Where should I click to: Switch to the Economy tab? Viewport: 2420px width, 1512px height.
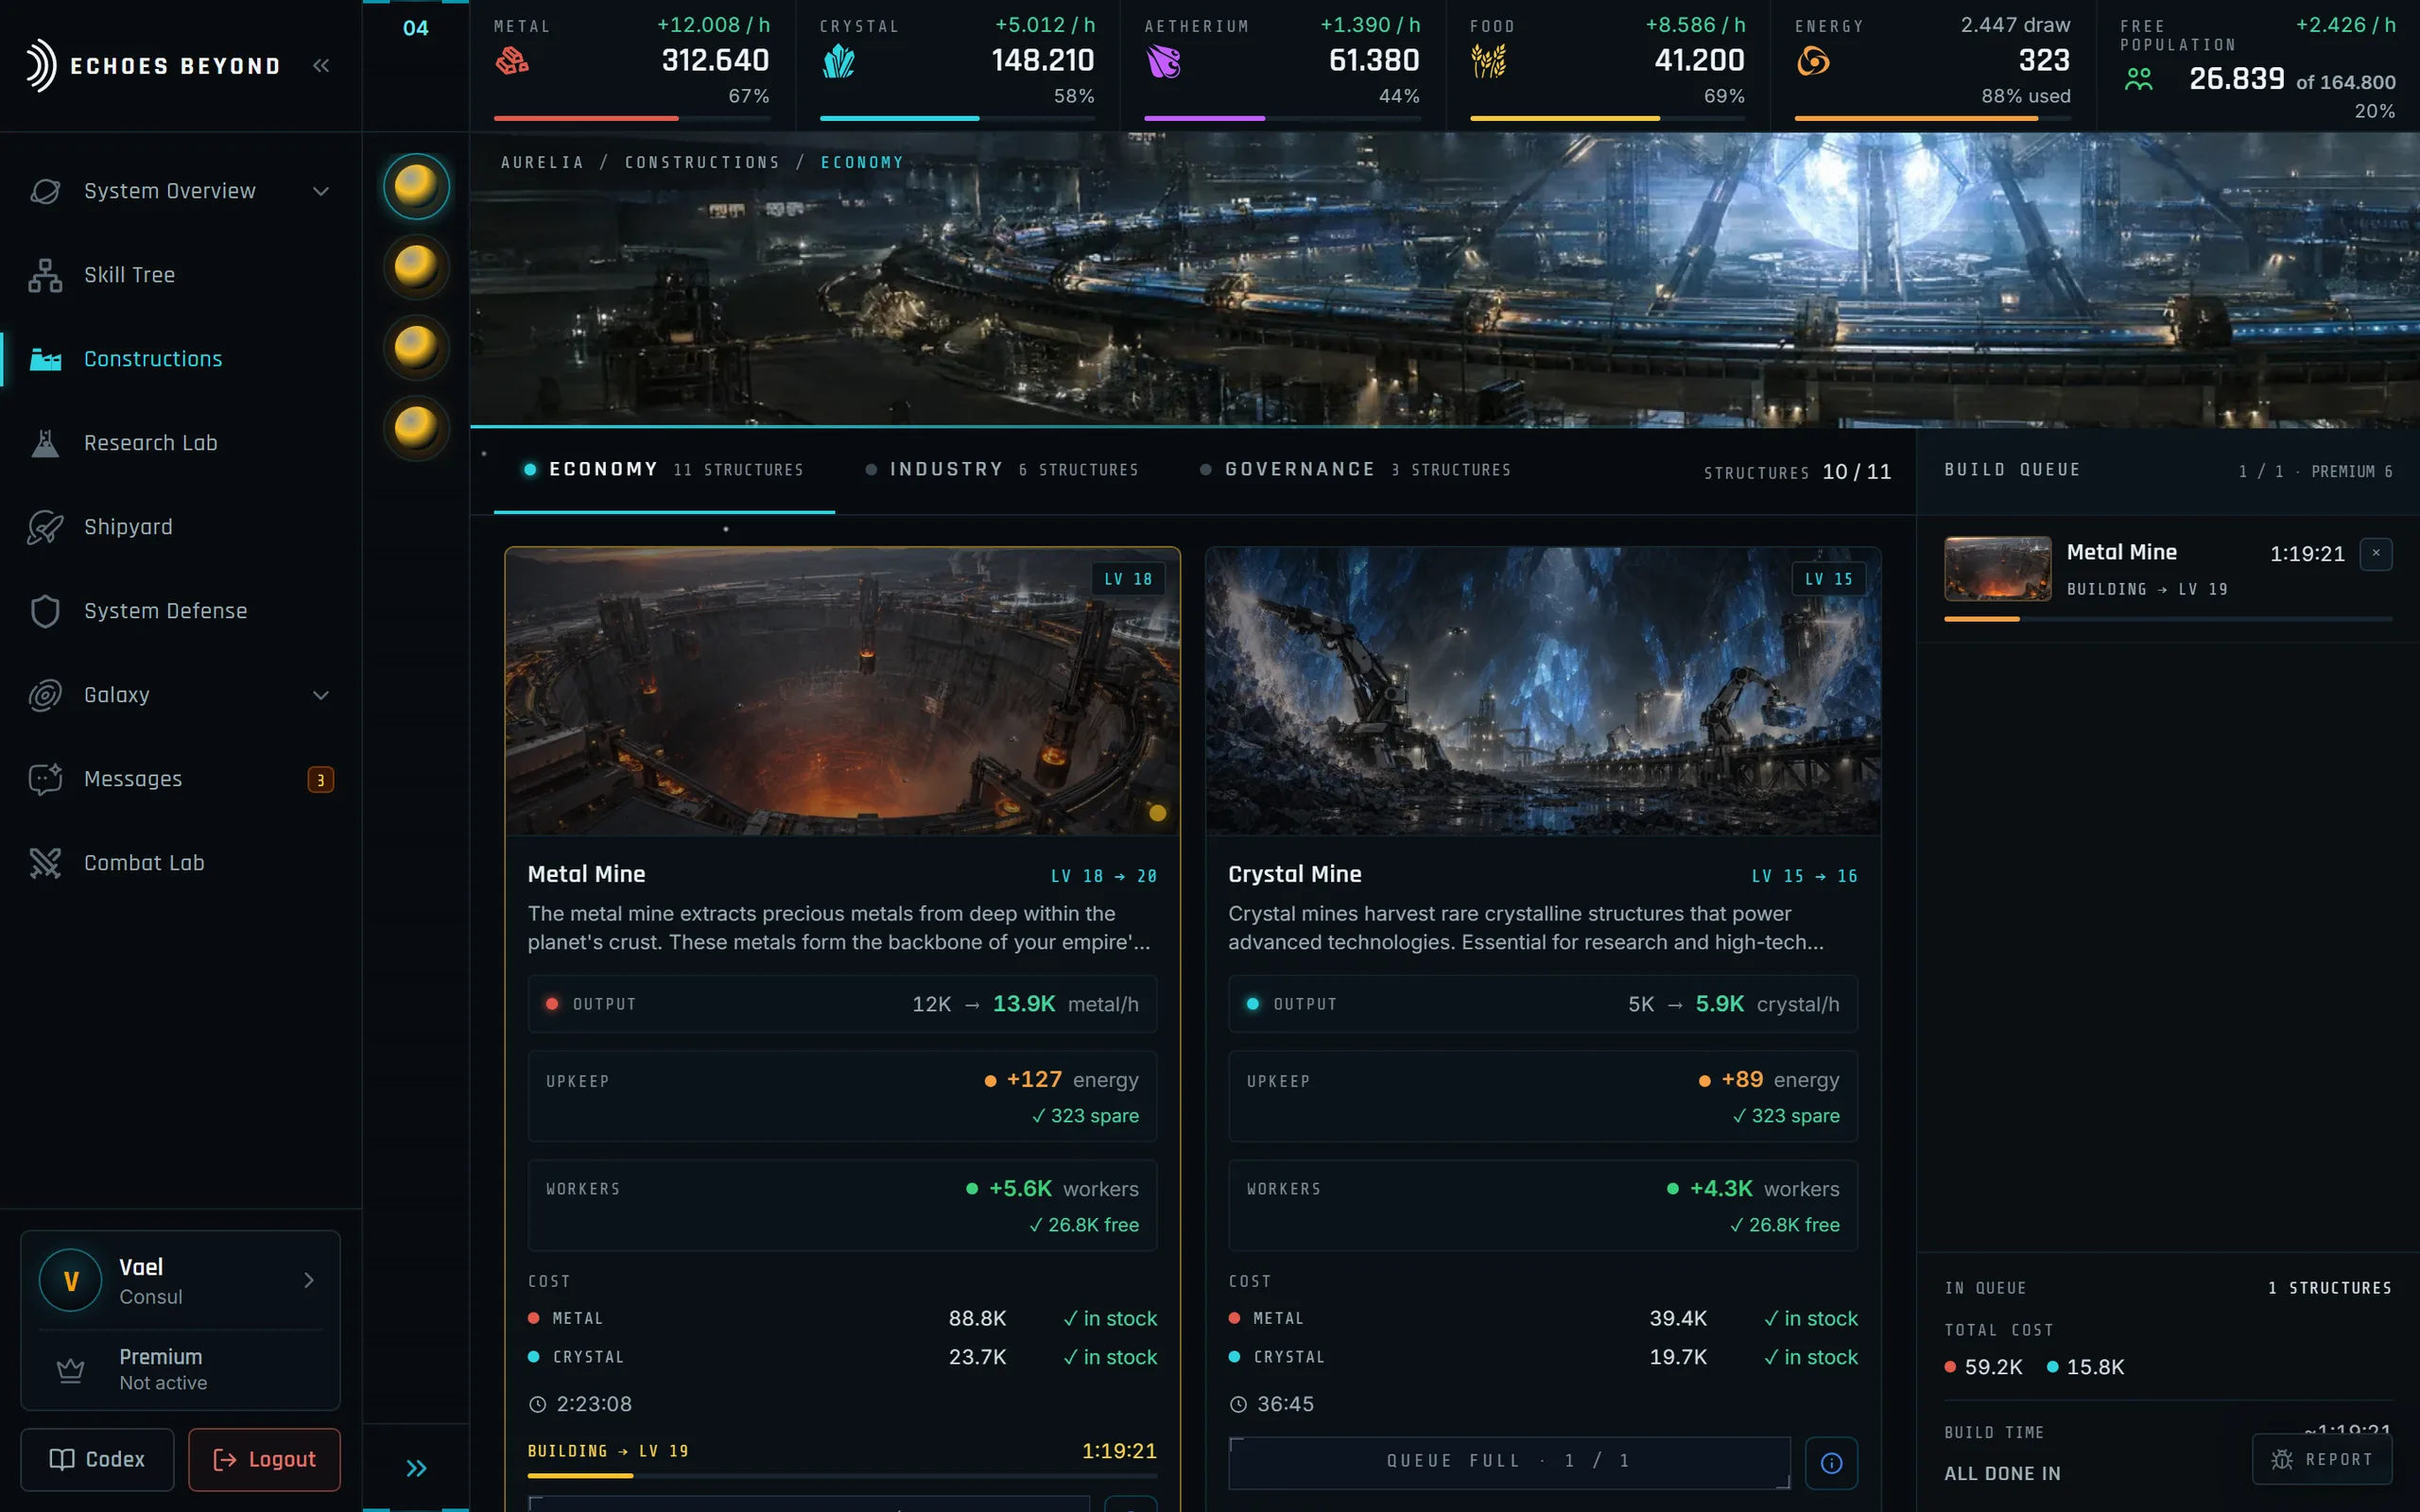[x=664, y=470]
